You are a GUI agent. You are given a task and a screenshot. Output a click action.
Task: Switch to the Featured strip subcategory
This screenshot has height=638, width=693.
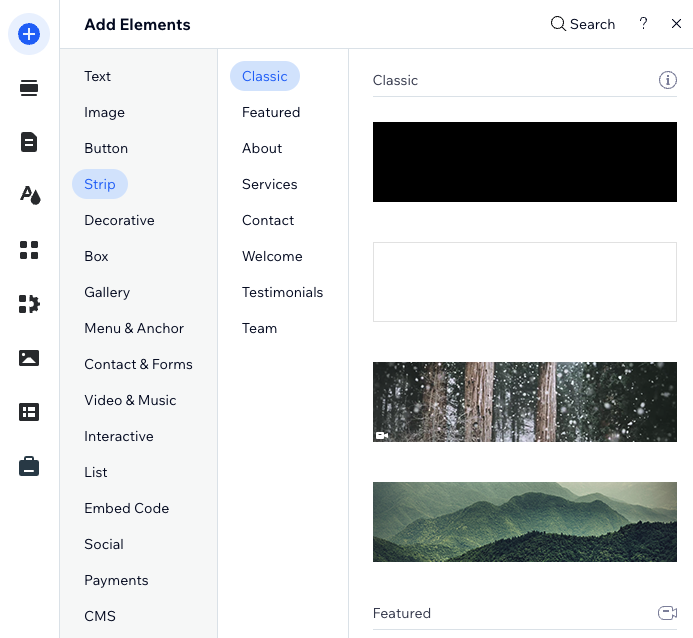point(271,112)
